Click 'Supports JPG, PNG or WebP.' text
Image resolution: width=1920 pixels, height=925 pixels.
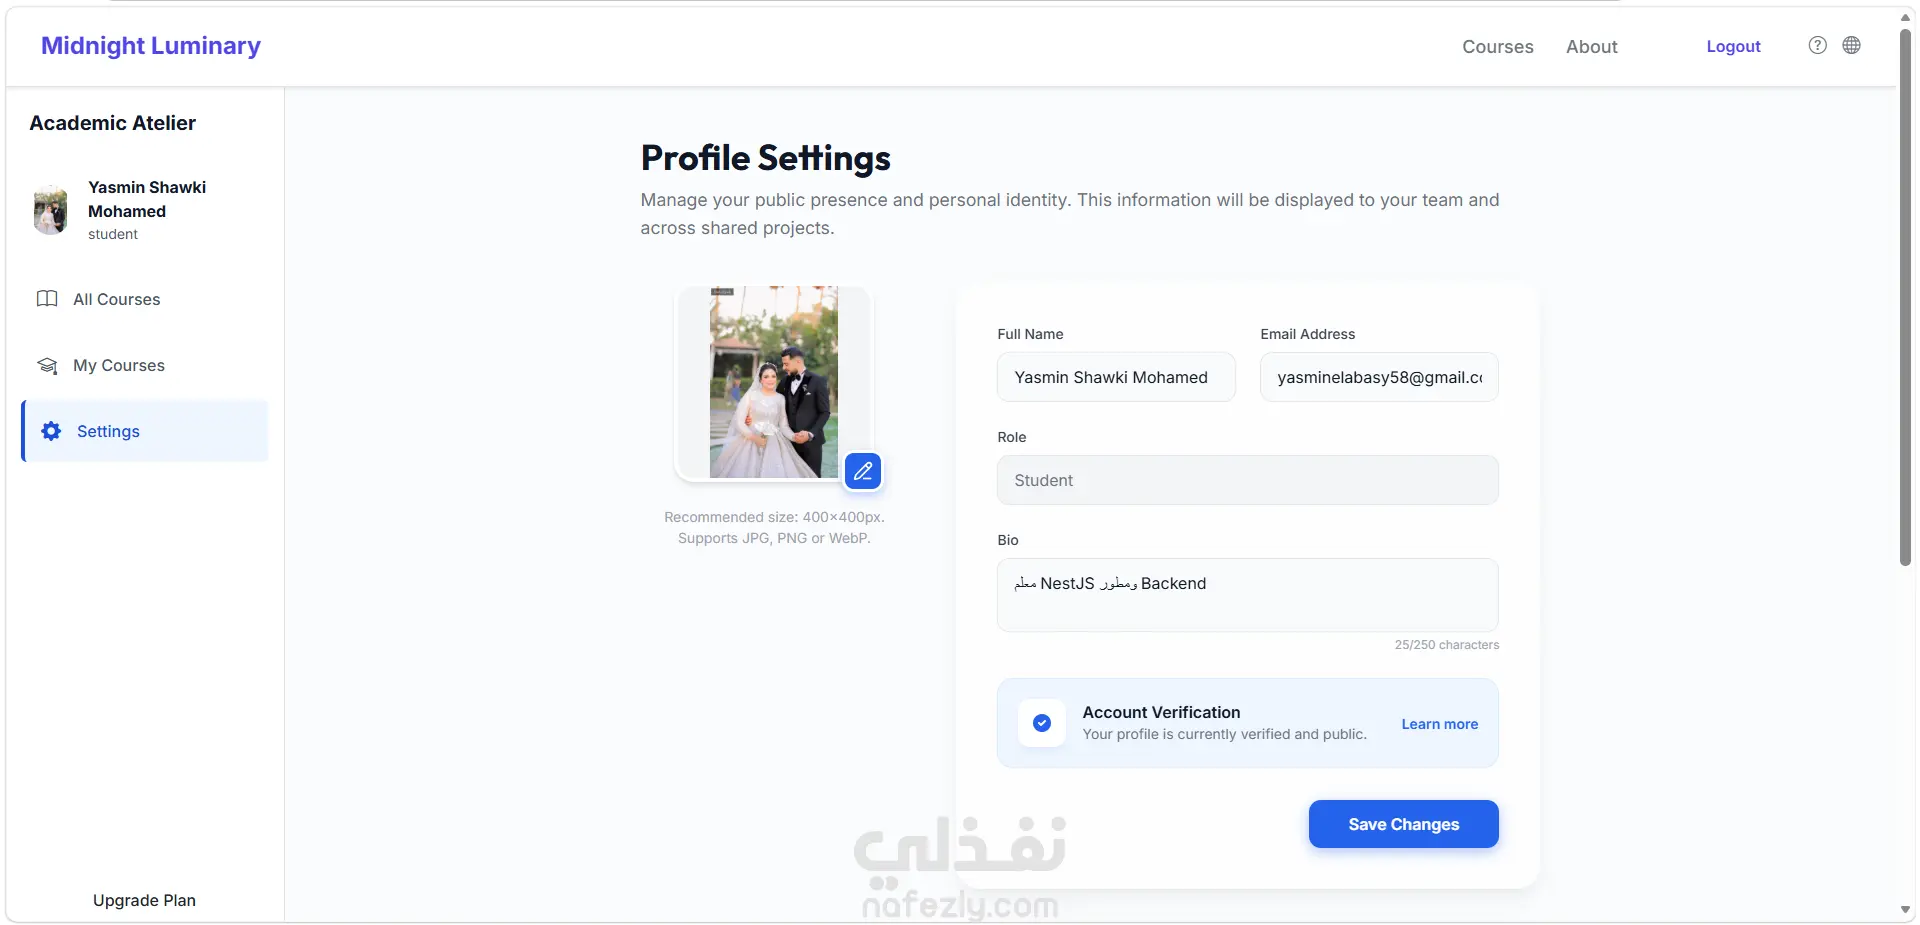click(774, 538)
